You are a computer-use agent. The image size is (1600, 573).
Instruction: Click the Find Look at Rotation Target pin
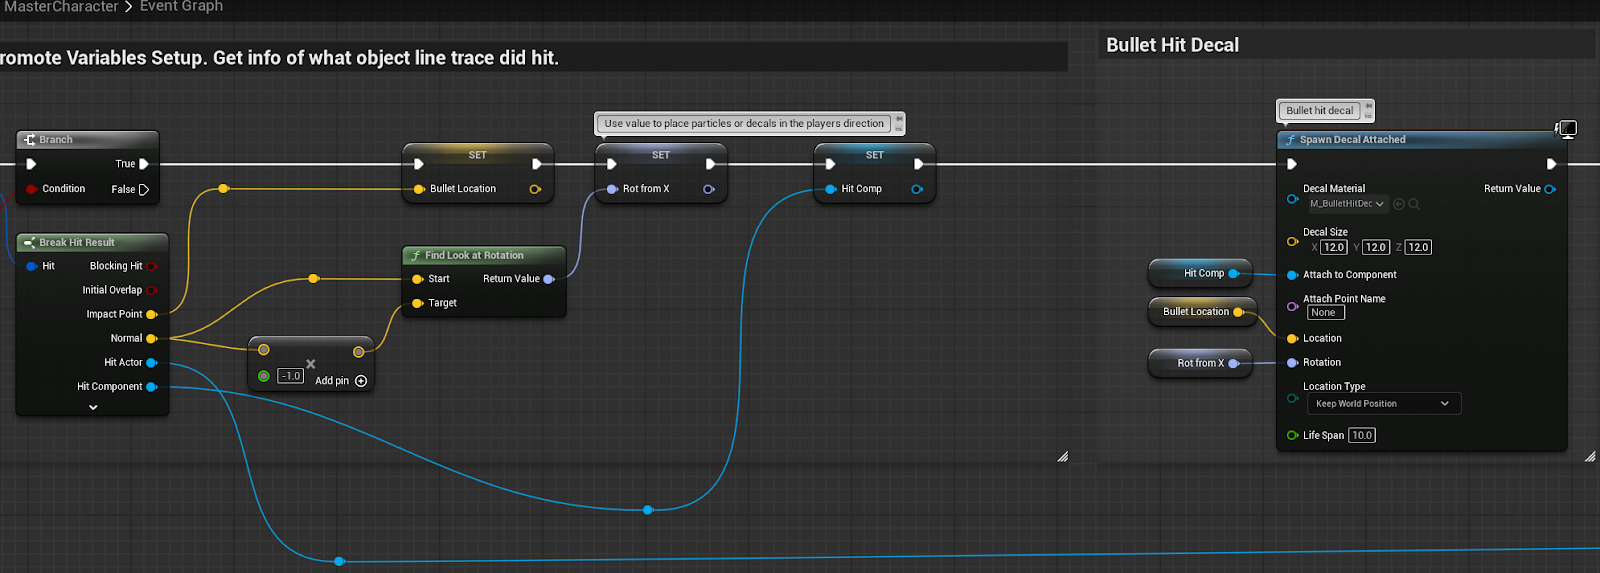click(418, 303)
